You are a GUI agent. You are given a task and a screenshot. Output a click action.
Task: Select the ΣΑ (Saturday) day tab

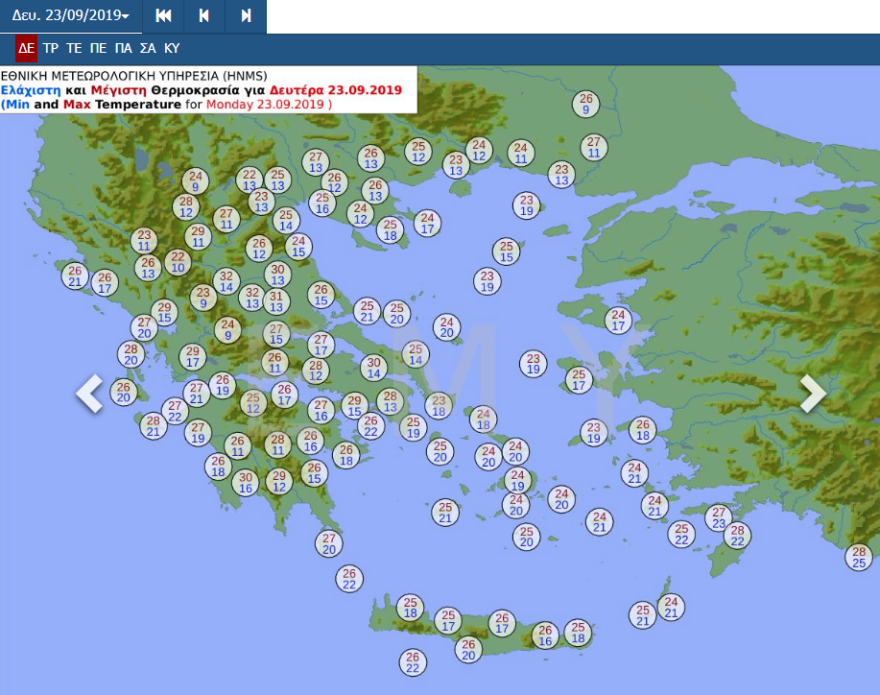coord(147,48)
